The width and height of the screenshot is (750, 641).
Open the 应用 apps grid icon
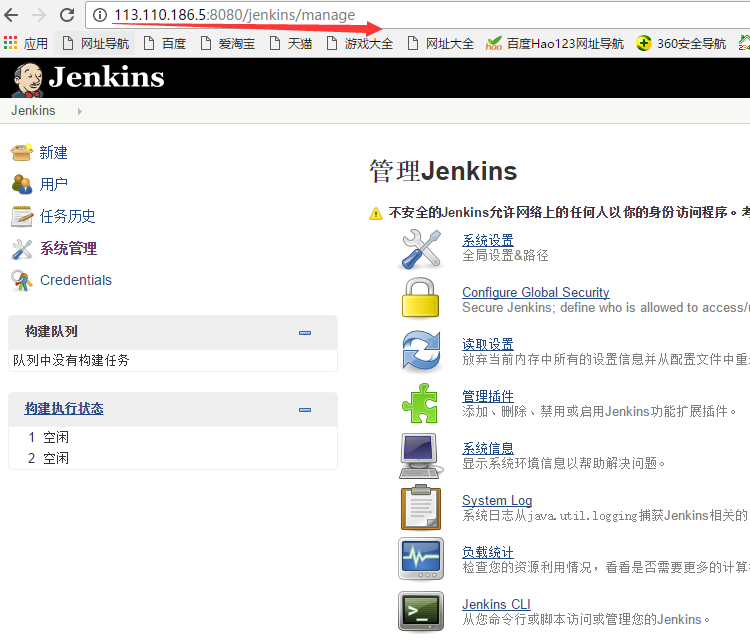tap(11, 44)
